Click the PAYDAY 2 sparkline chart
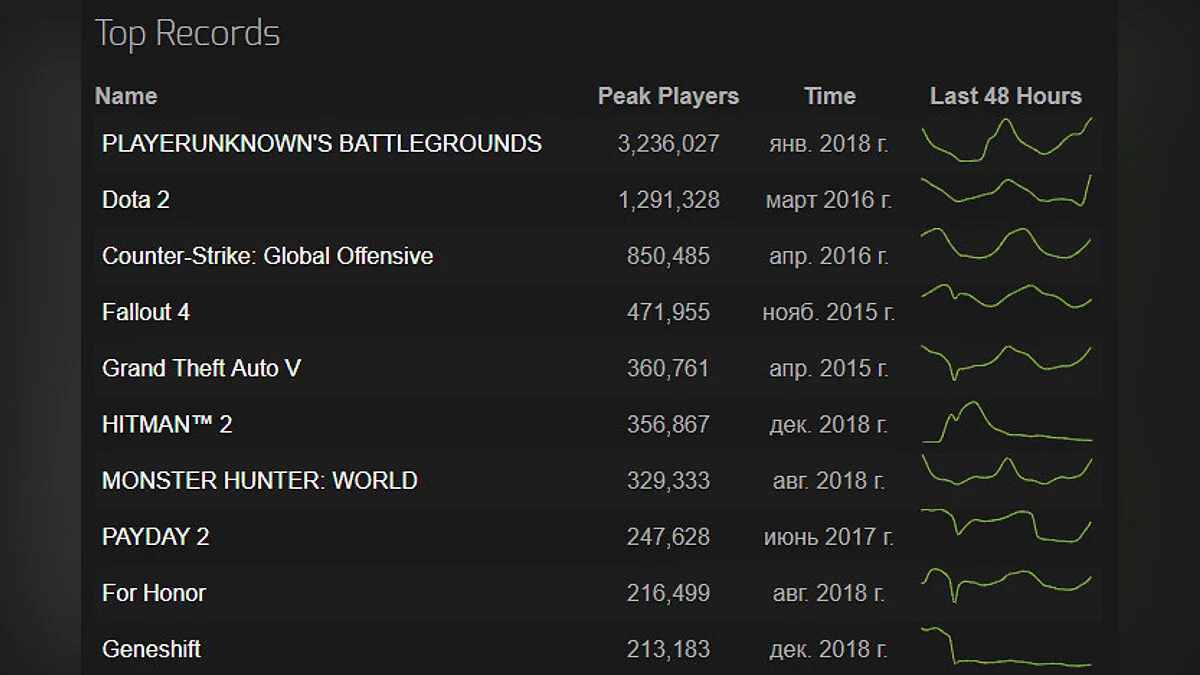The width and height of the screenshot is (1200, 675). (x=1006, y=526)
